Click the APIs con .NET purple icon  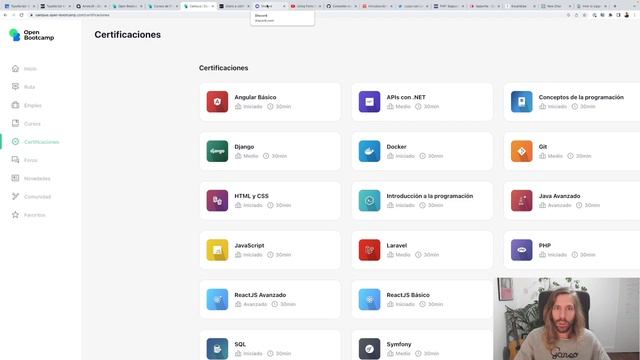369,102
